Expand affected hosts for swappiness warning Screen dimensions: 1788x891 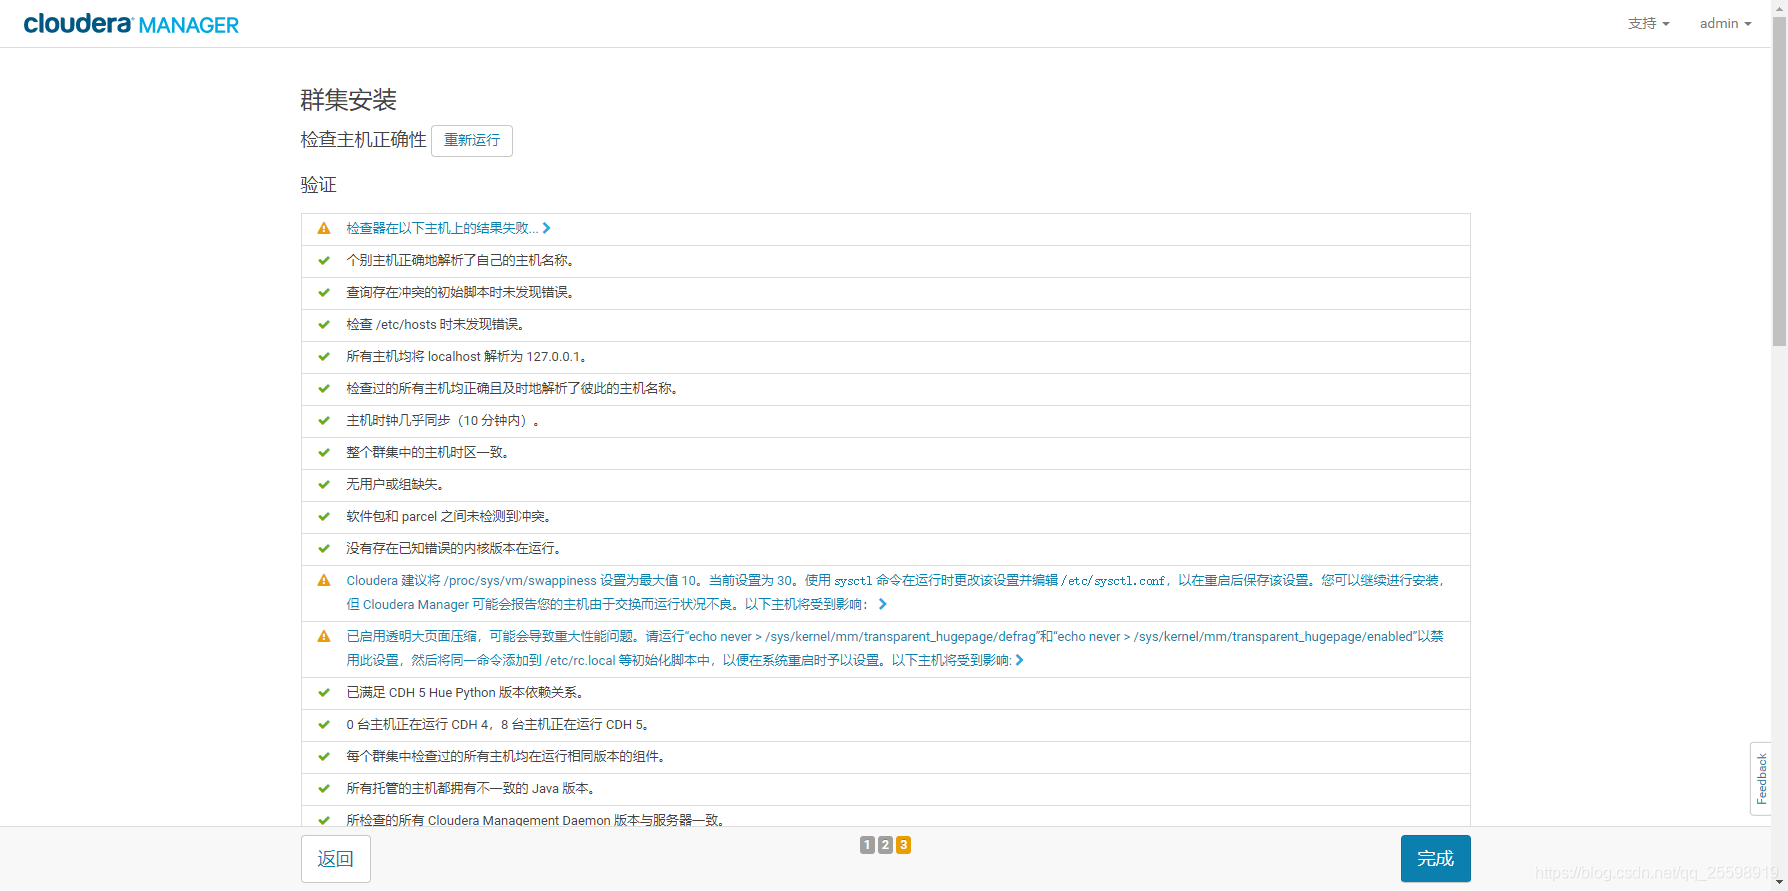(x=882, y=605)
